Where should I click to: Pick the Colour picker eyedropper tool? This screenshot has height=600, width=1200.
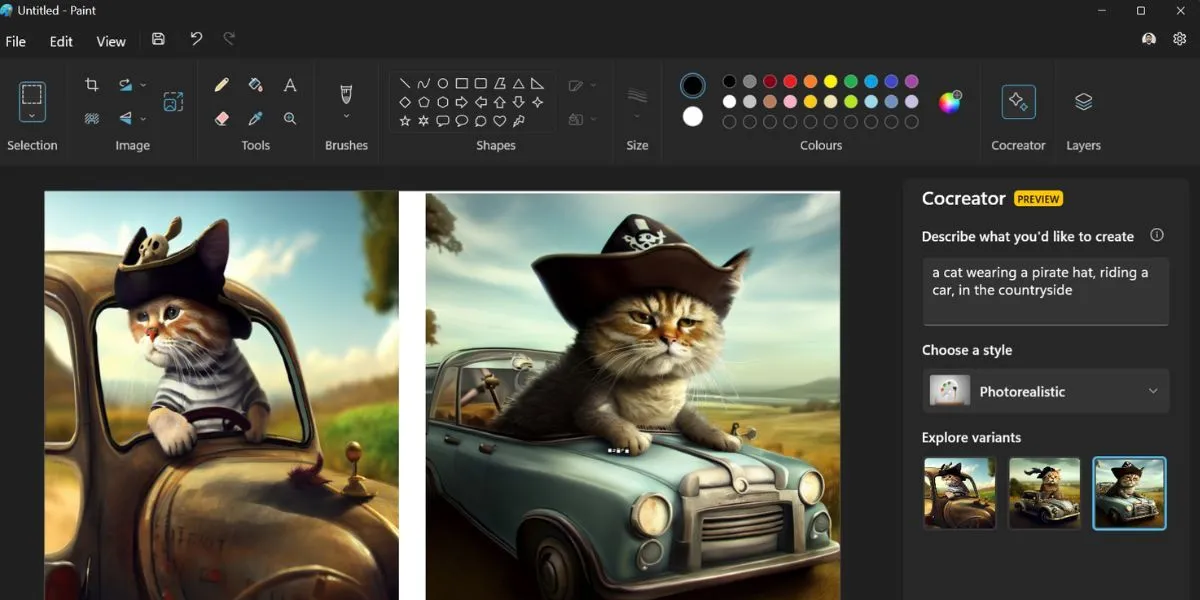coord(255,118)
